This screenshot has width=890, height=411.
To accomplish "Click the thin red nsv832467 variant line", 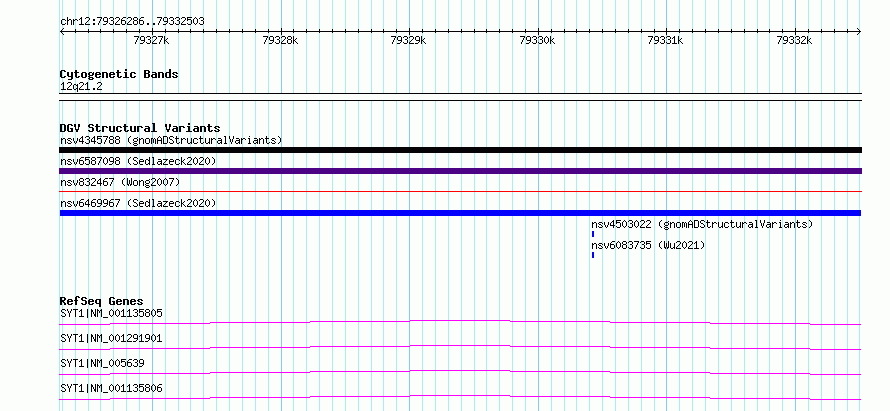I will pyautogui.click(x=460, y=192).
